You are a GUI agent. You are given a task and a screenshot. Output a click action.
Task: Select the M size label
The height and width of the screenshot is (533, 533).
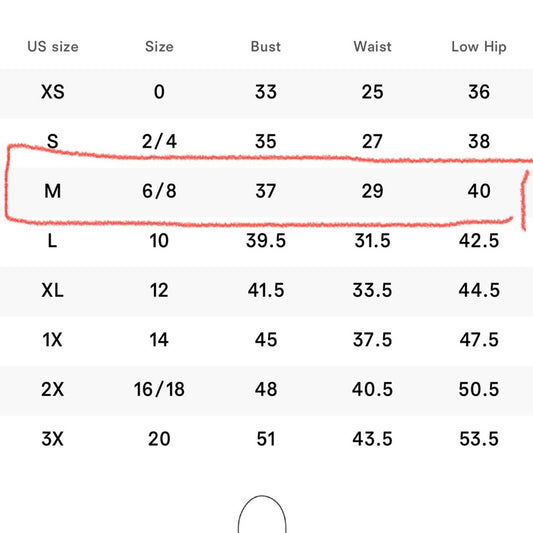click(53, 191)
